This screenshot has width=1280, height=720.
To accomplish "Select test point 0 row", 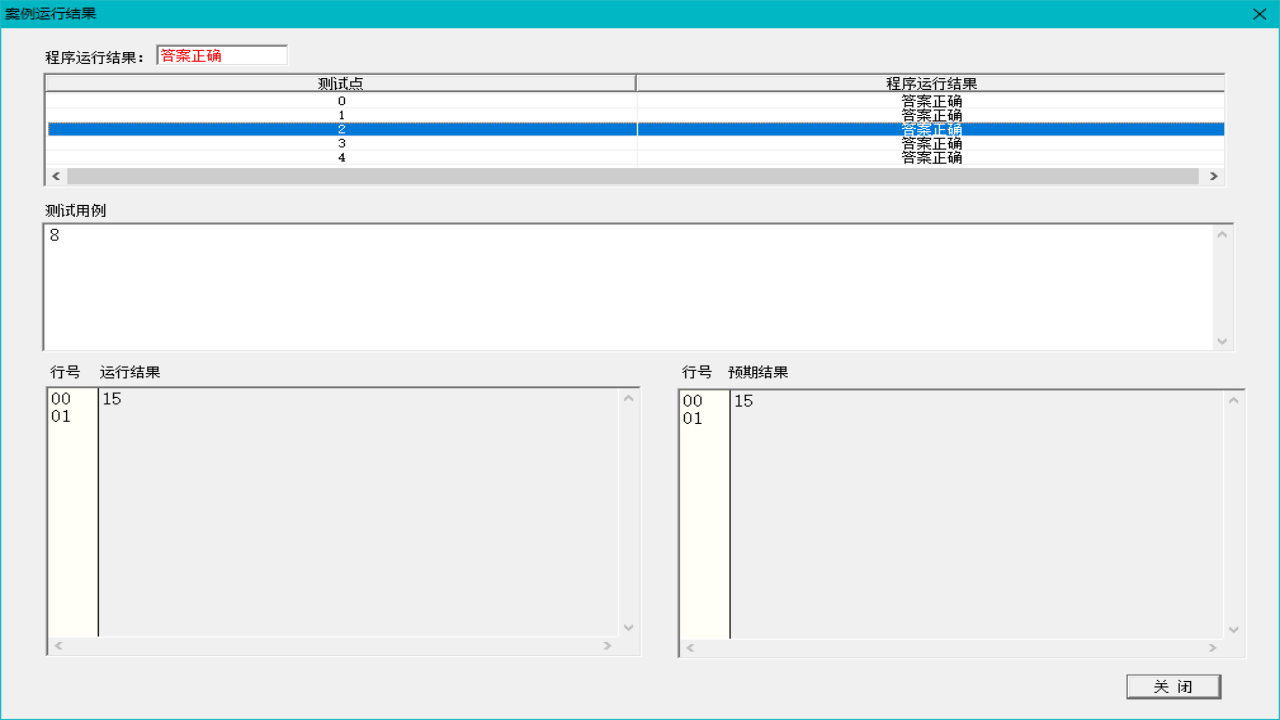I will (341, 101).
